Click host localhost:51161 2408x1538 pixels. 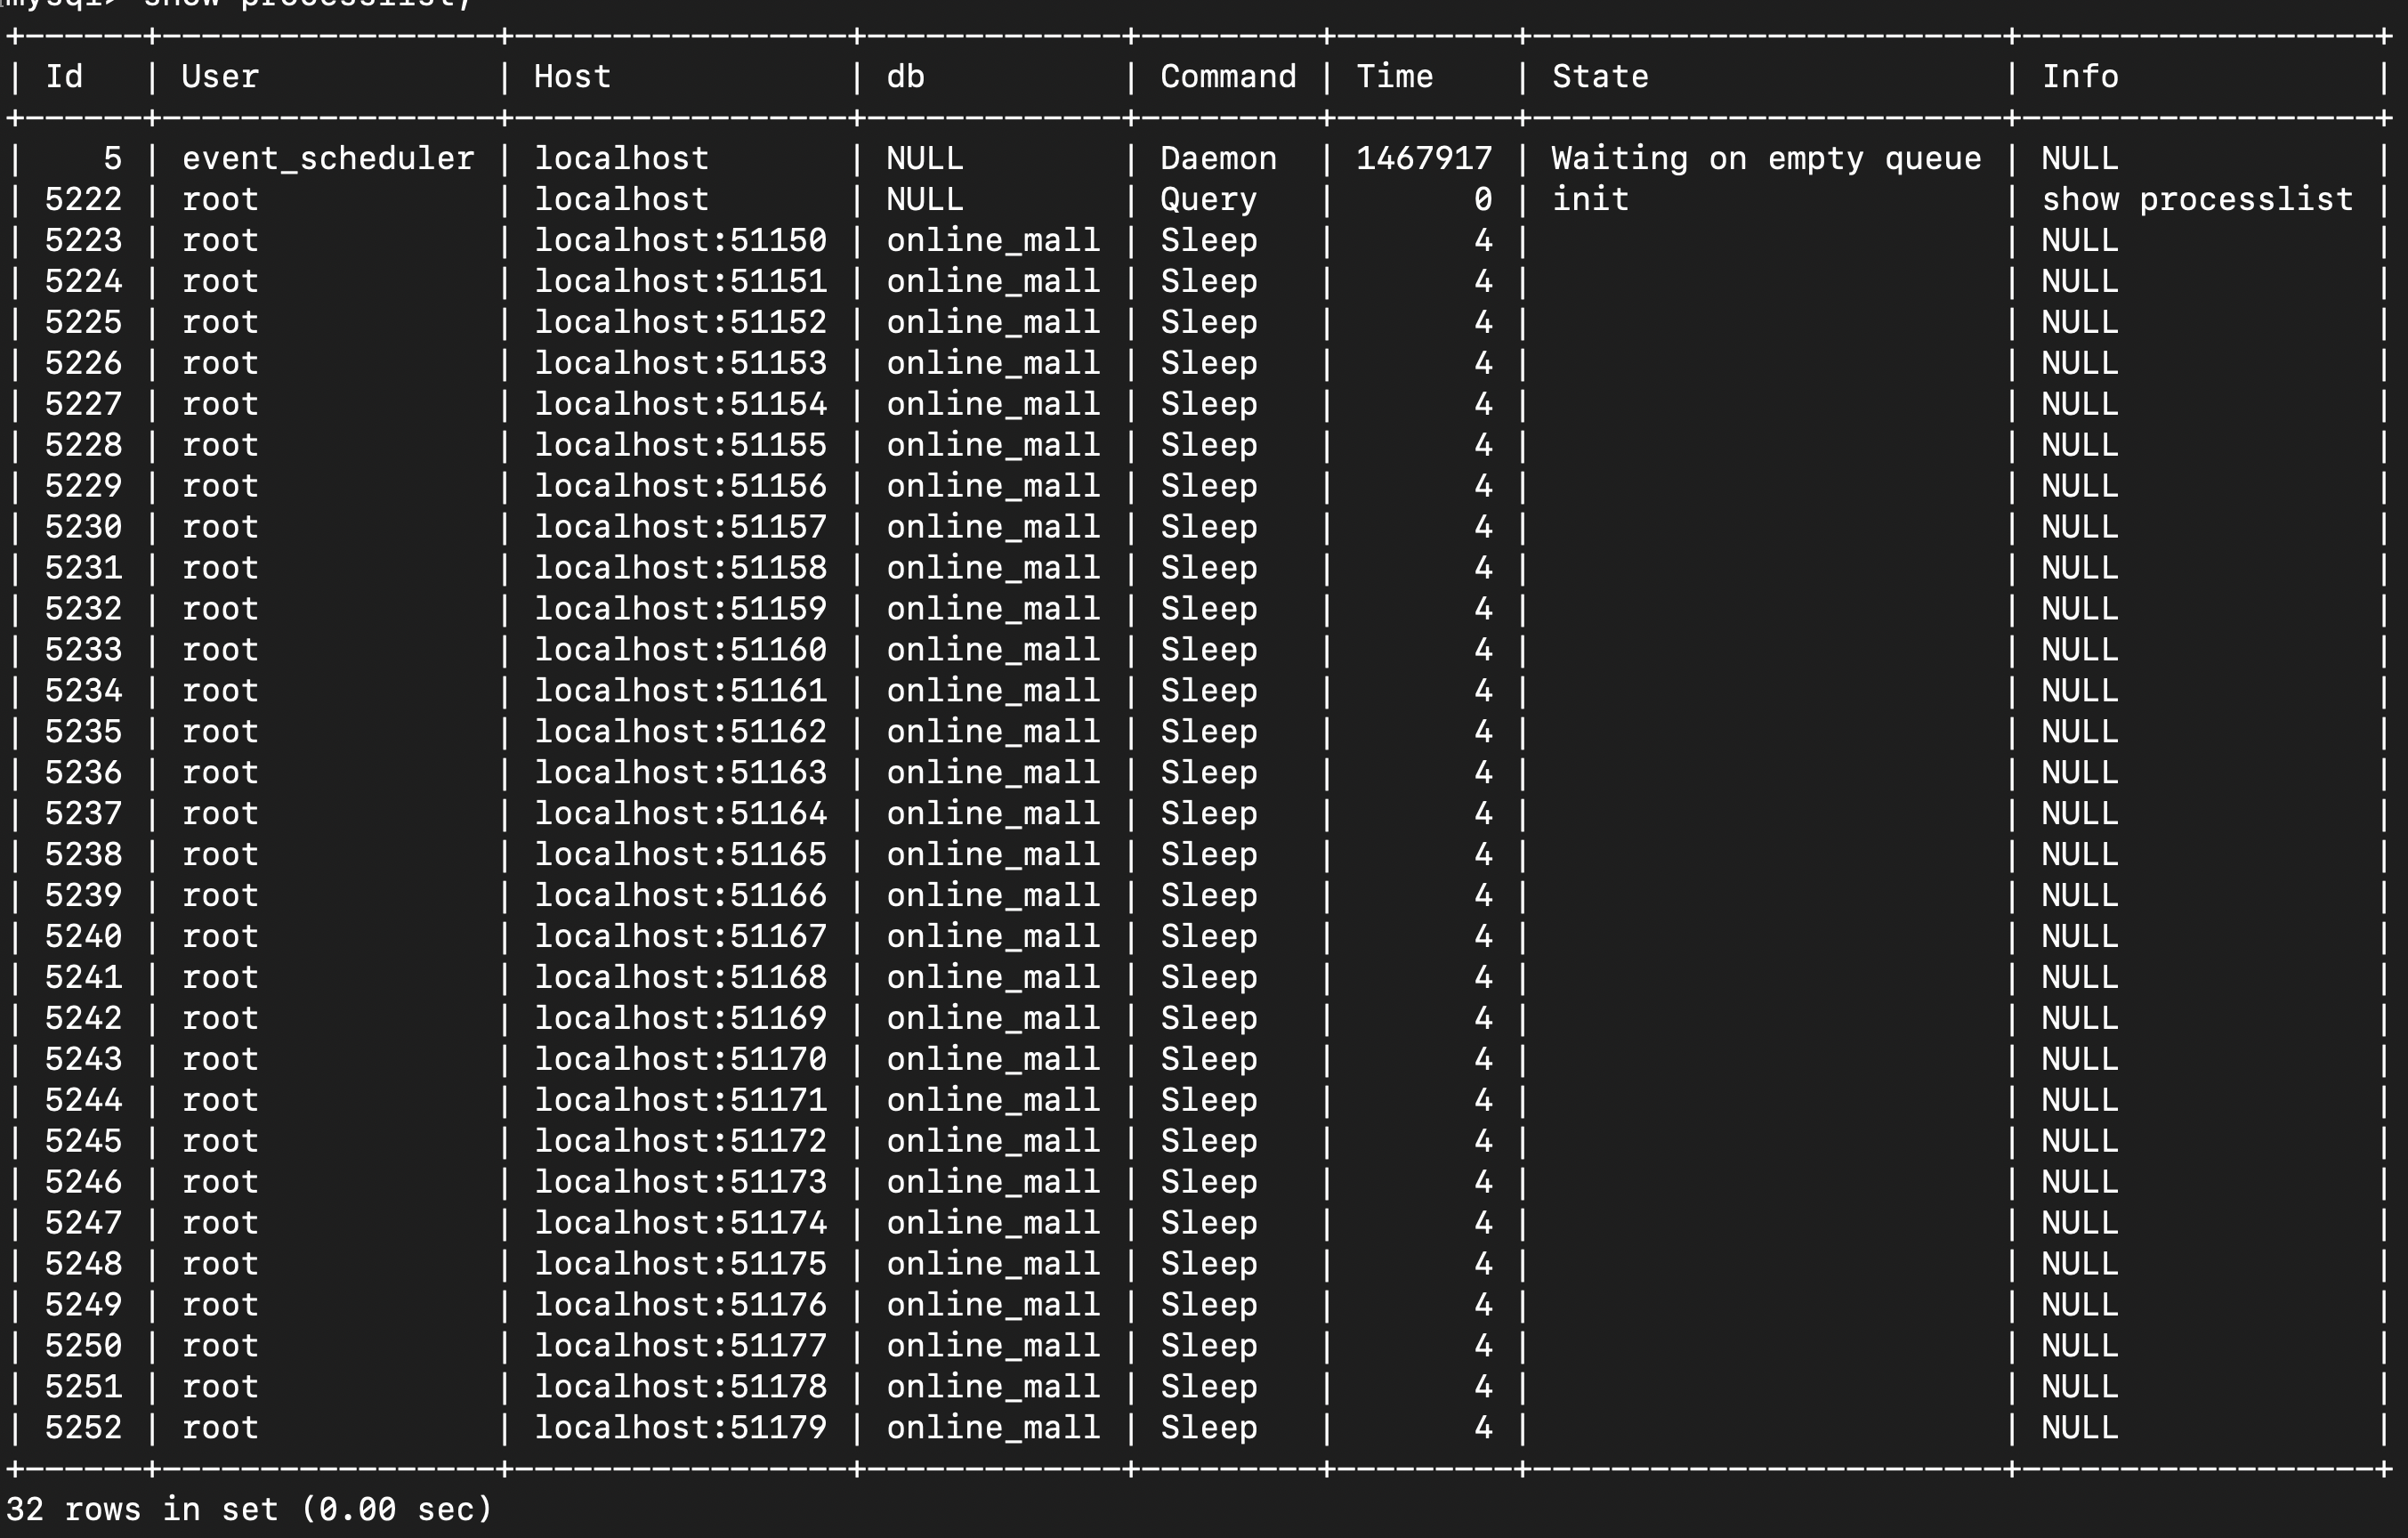click(x=680, y=692)
